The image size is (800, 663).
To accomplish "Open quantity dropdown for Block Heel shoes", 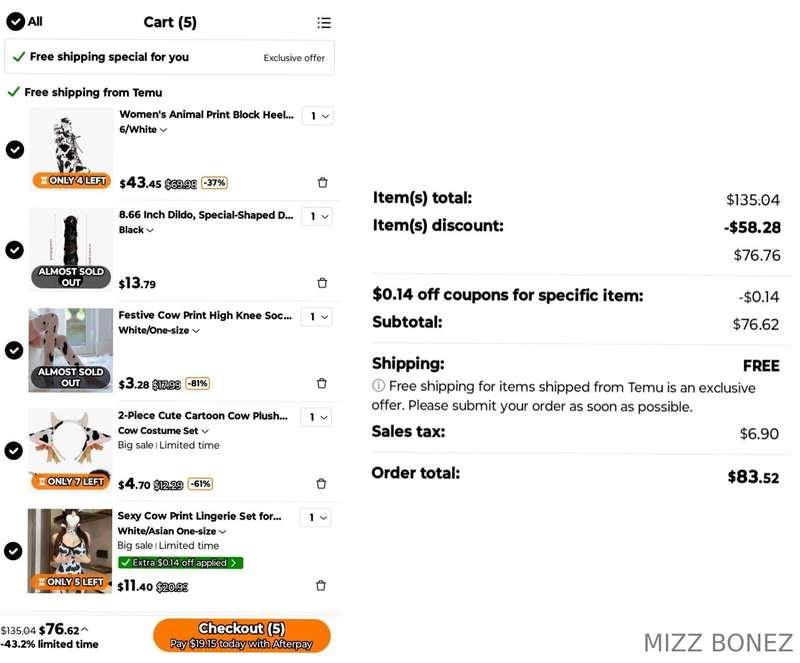I will pos(317,116).
